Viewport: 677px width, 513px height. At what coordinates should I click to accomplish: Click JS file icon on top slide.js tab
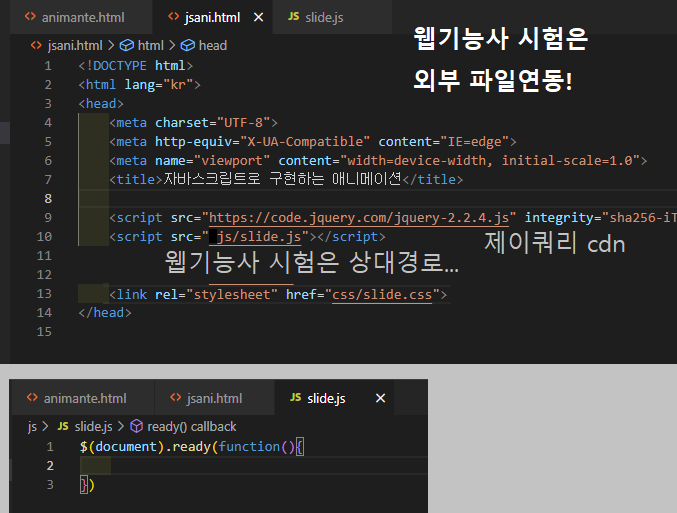(294, 16)
